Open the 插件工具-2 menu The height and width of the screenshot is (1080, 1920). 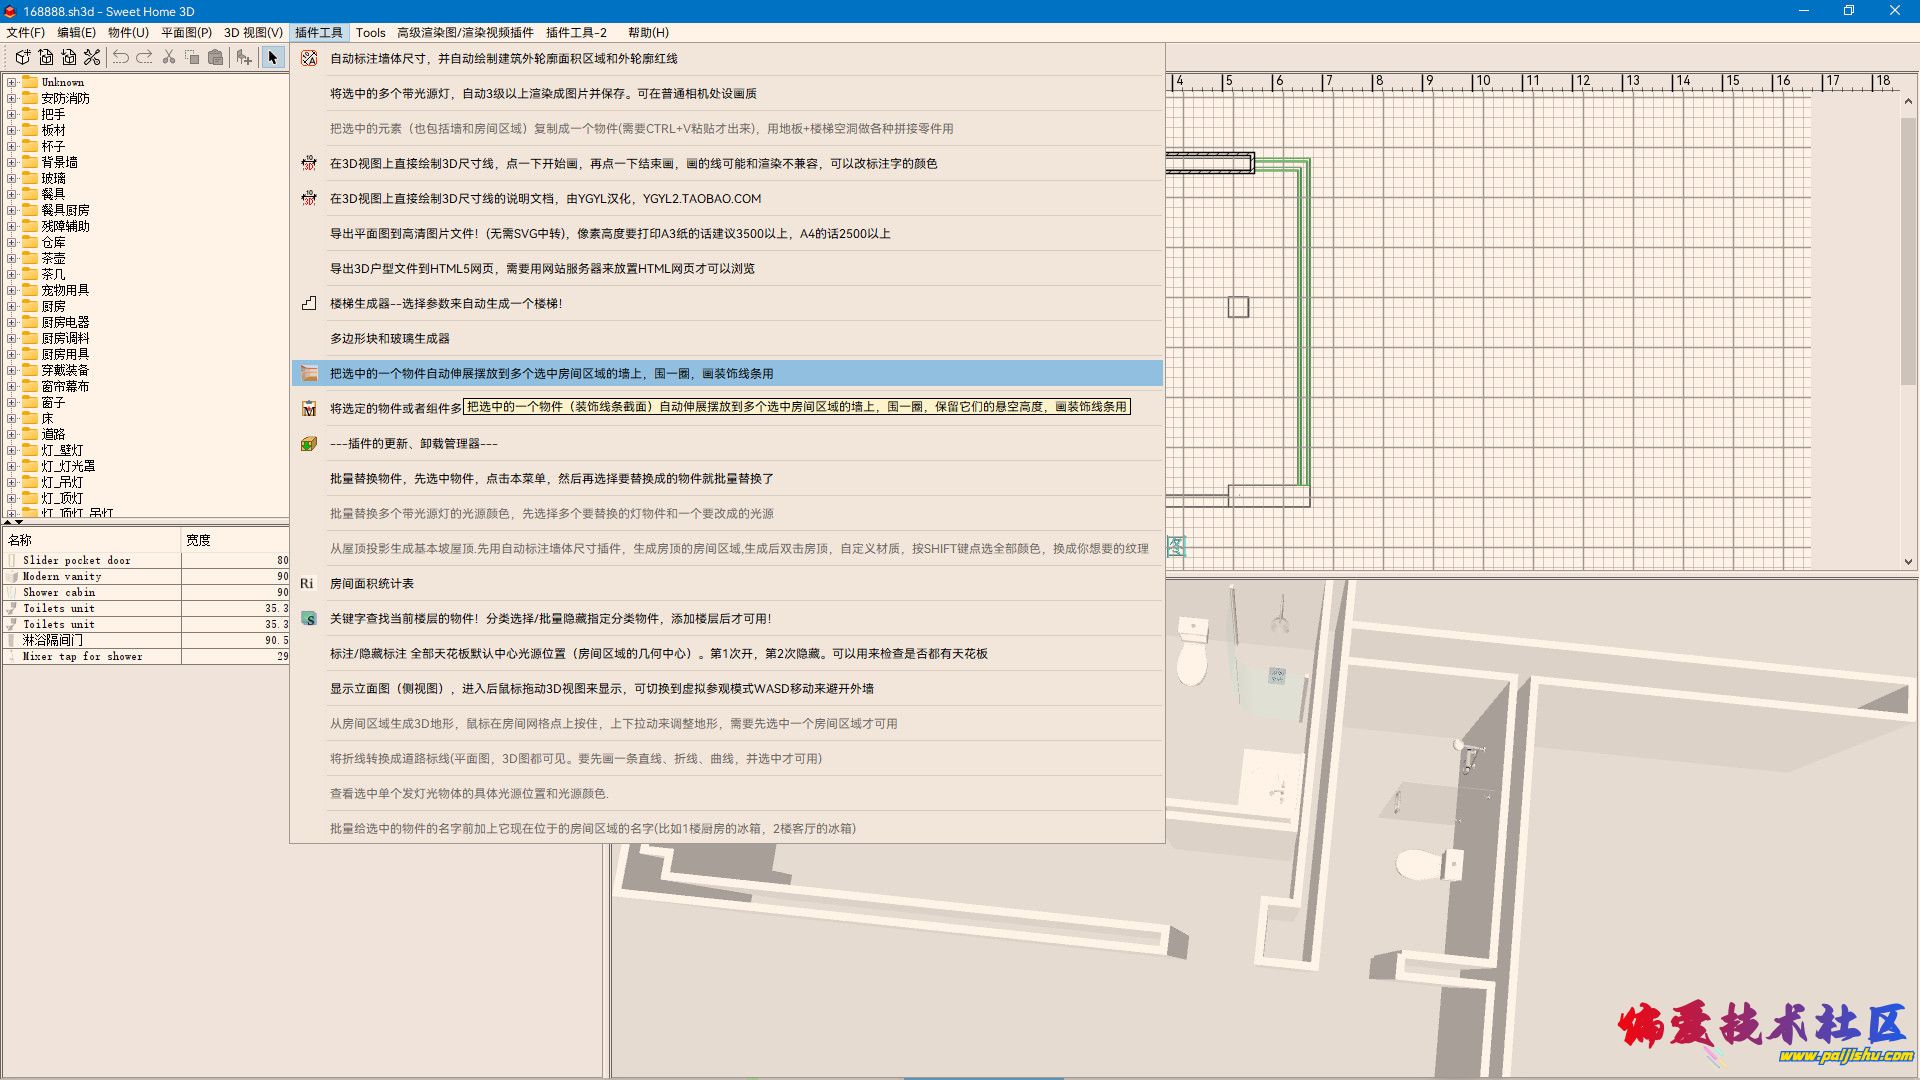(x=576, y=32)
